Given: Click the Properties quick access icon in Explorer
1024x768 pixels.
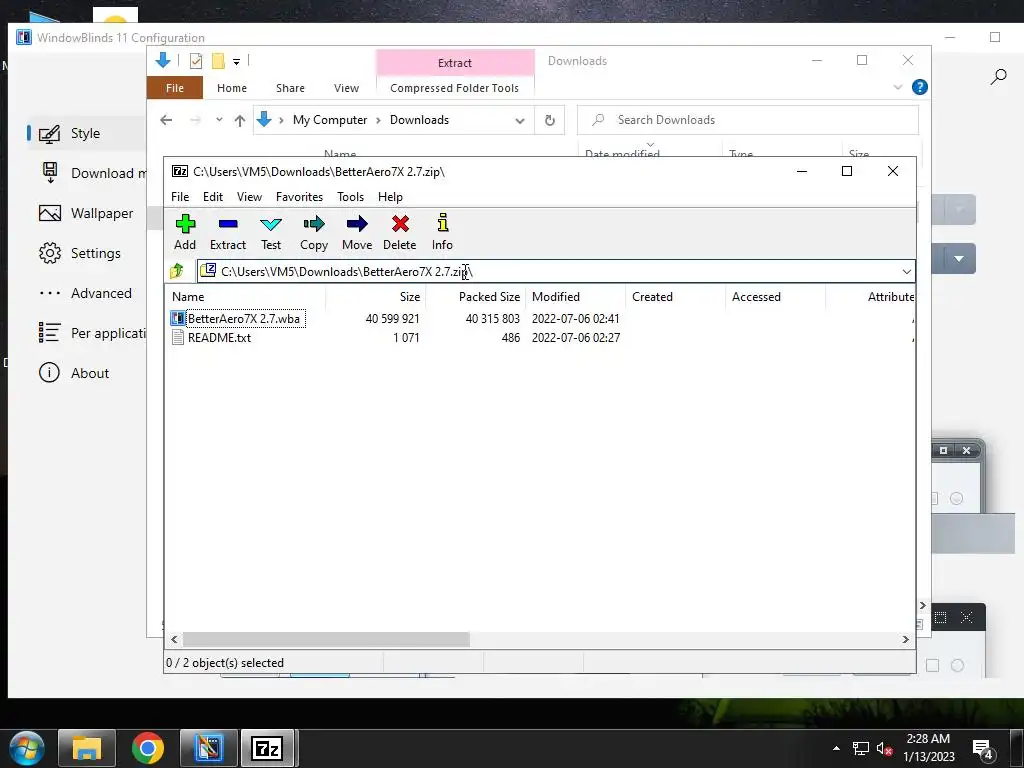Looking at the screenshot, I should [x=195, y=61].
